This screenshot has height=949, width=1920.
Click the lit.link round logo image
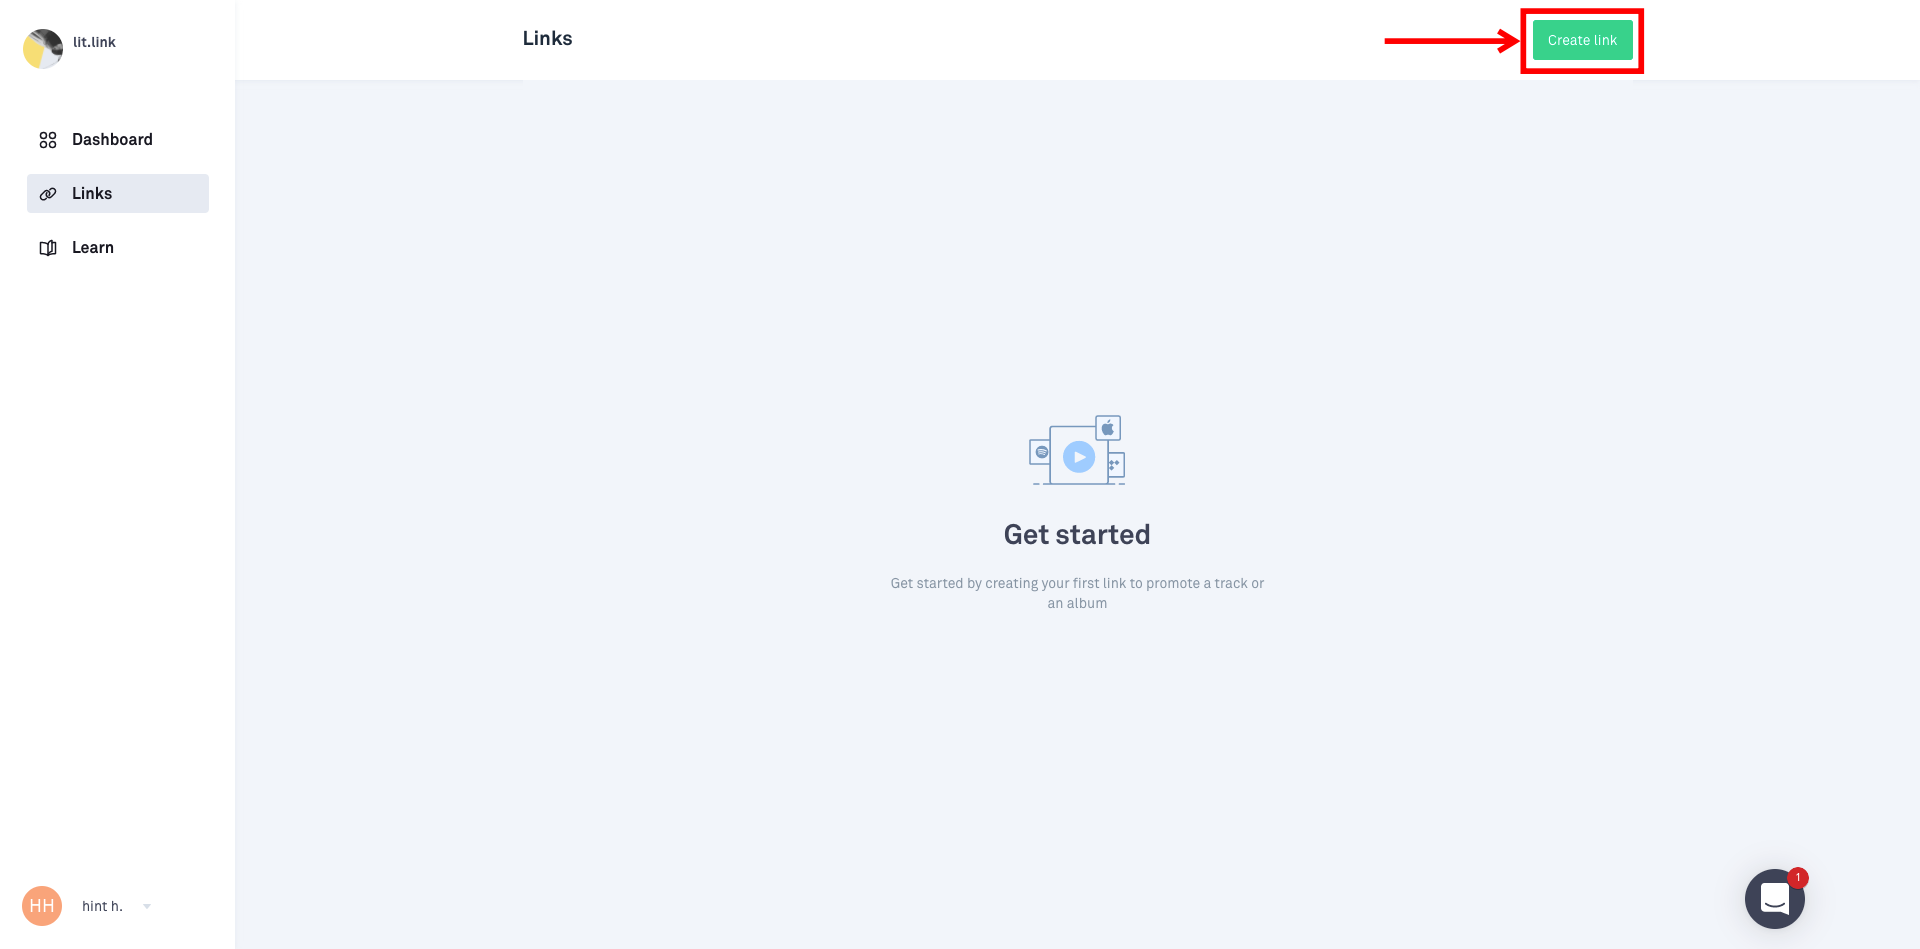click(x=43, y=48)
